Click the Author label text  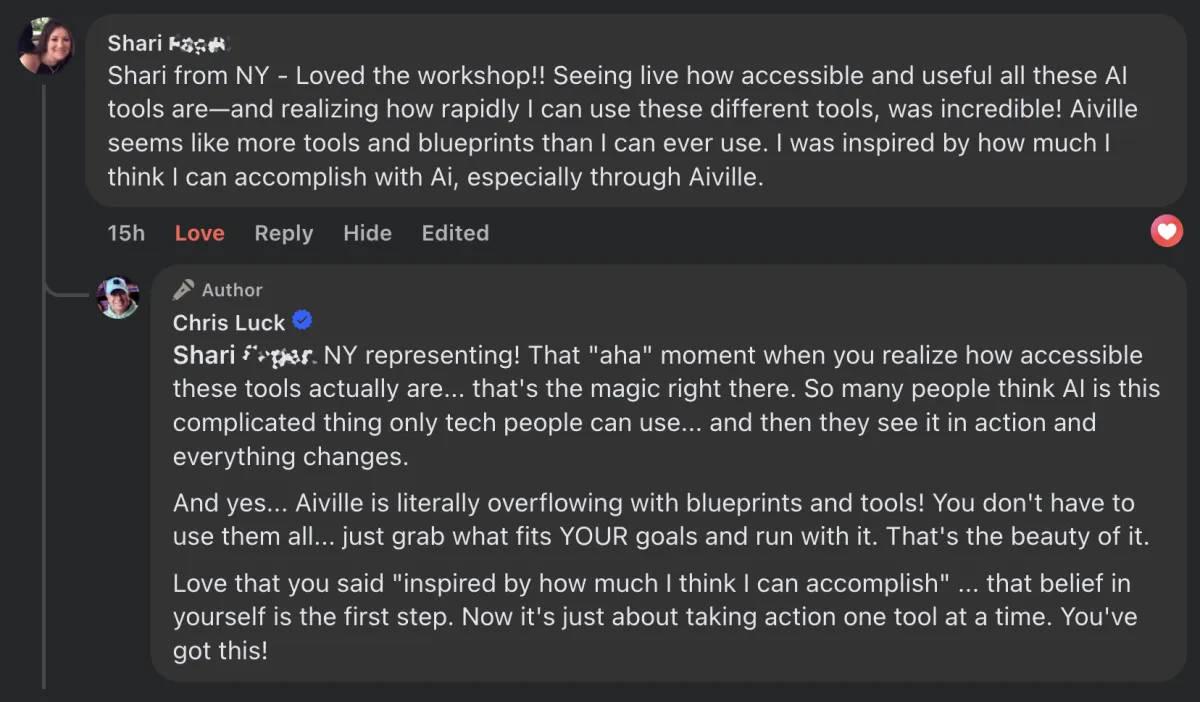click(x=232, y=290)
